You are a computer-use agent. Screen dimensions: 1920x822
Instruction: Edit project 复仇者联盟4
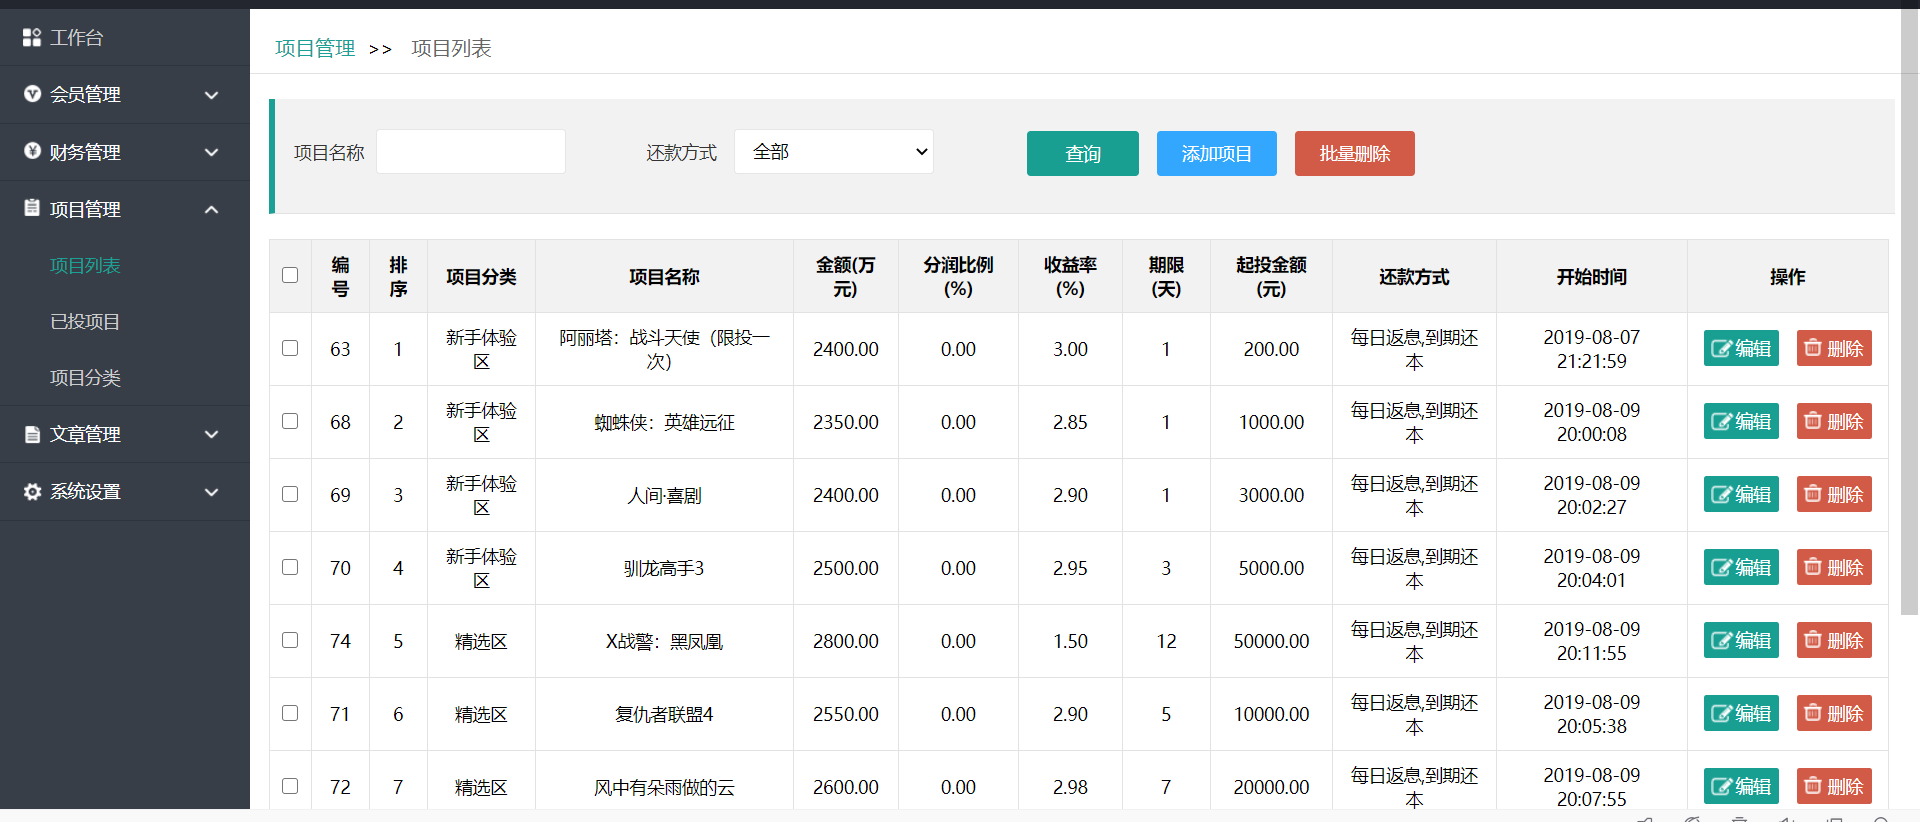1741,713
